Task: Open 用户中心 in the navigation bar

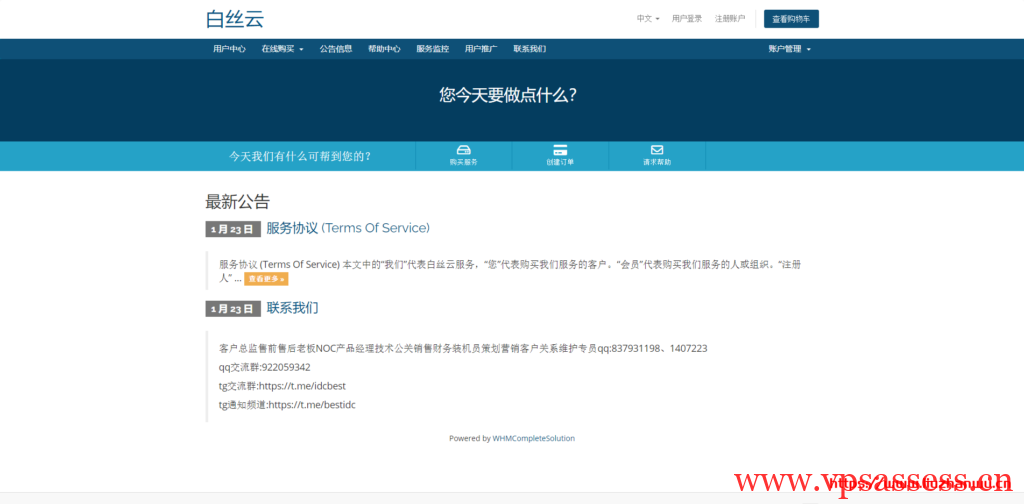Action: coord(229,49)
